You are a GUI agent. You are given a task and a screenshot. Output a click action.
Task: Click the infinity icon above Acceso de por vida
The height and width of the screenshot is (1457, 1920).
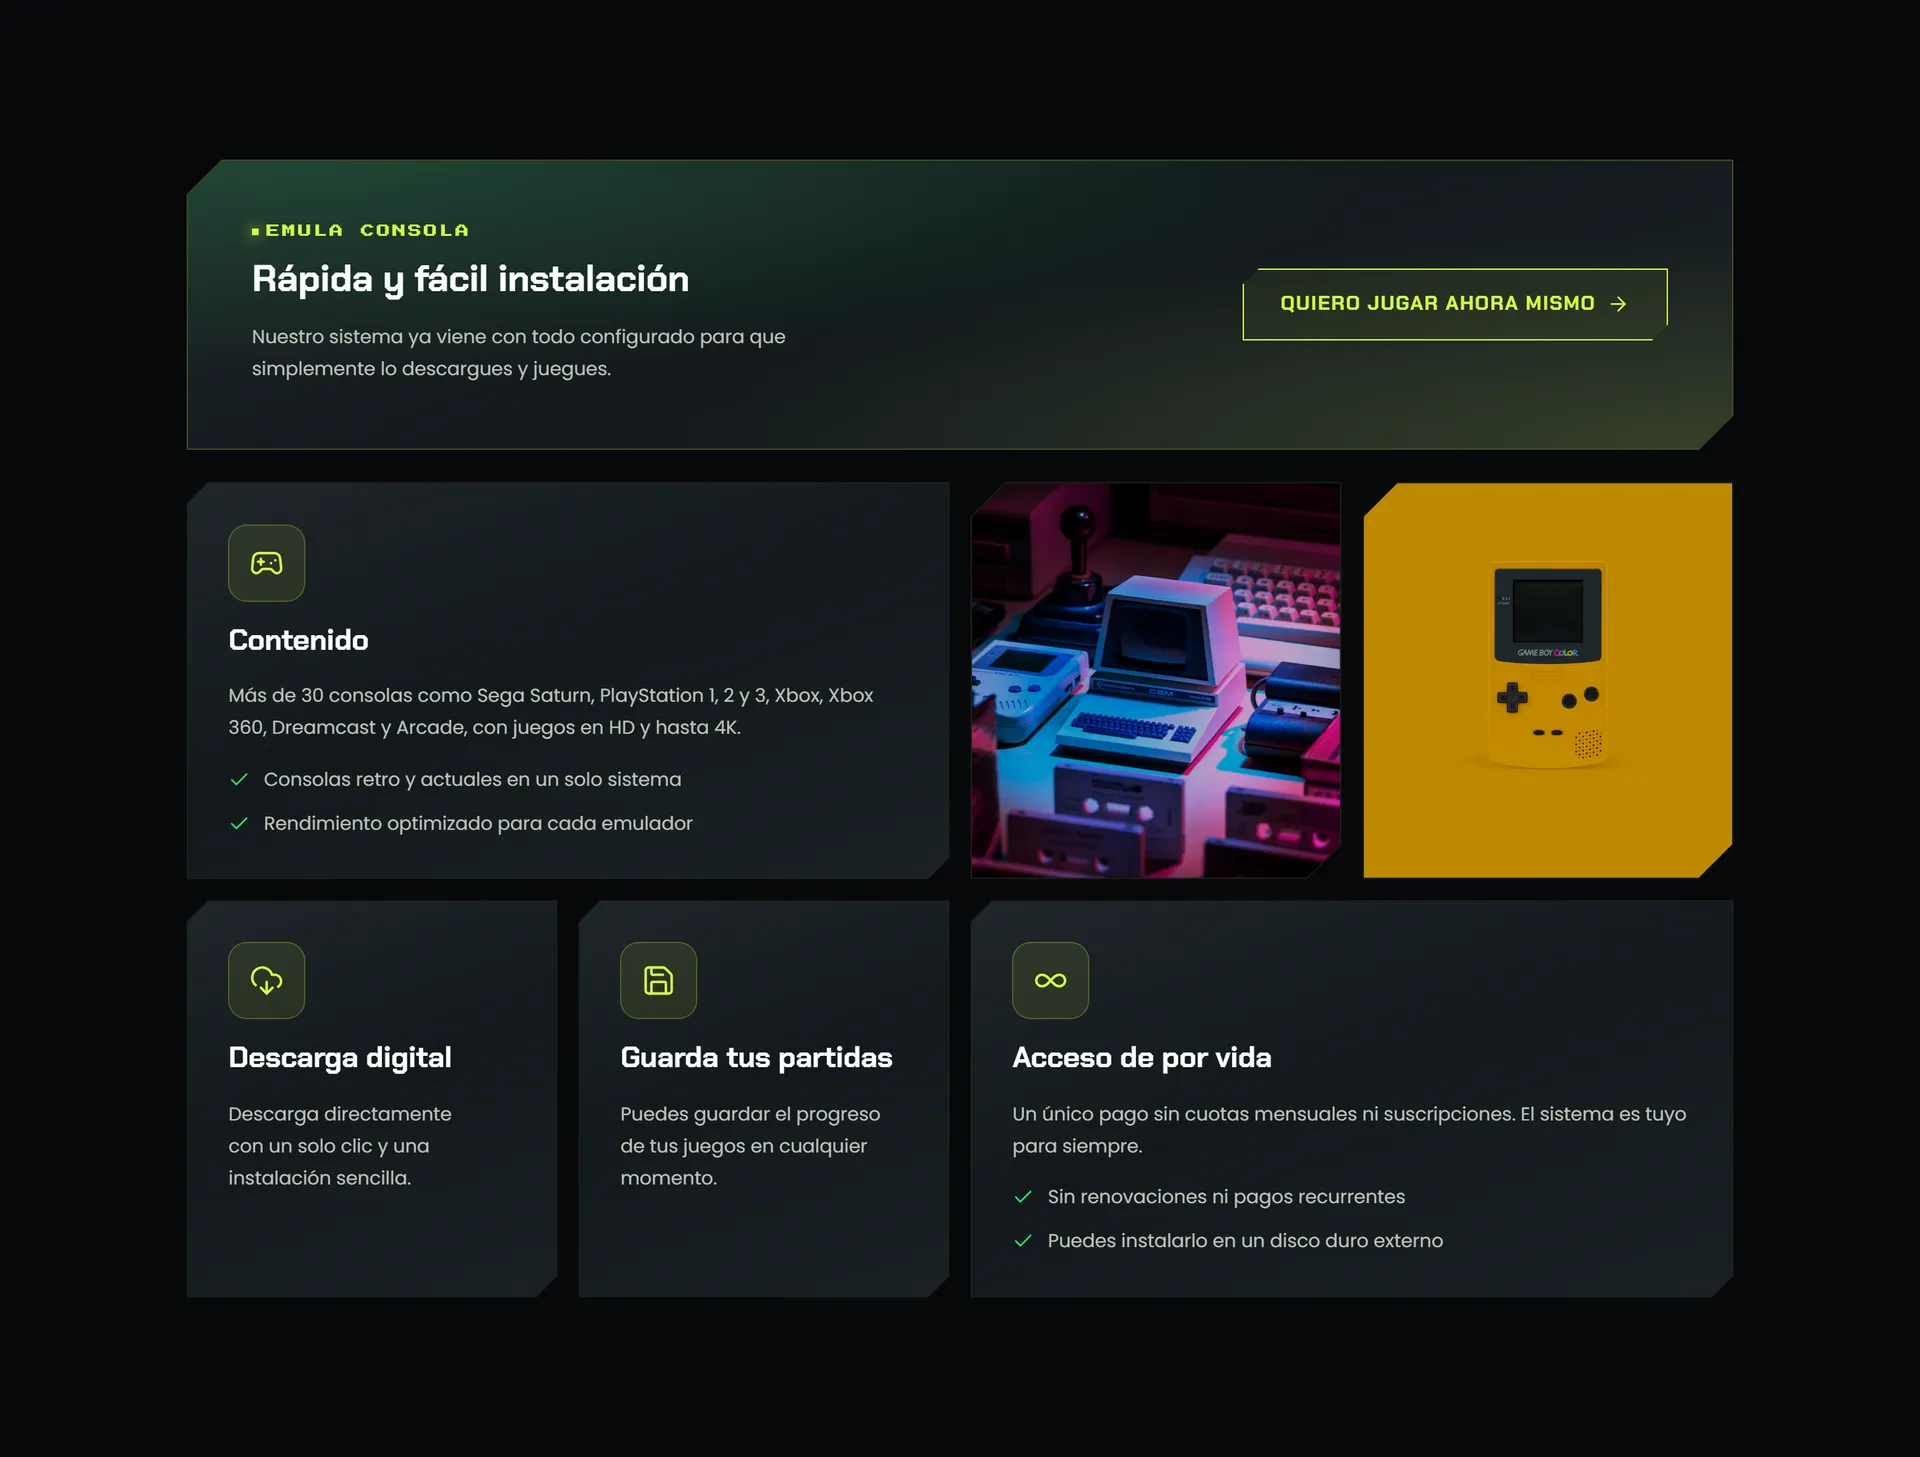pos(1050,980)
